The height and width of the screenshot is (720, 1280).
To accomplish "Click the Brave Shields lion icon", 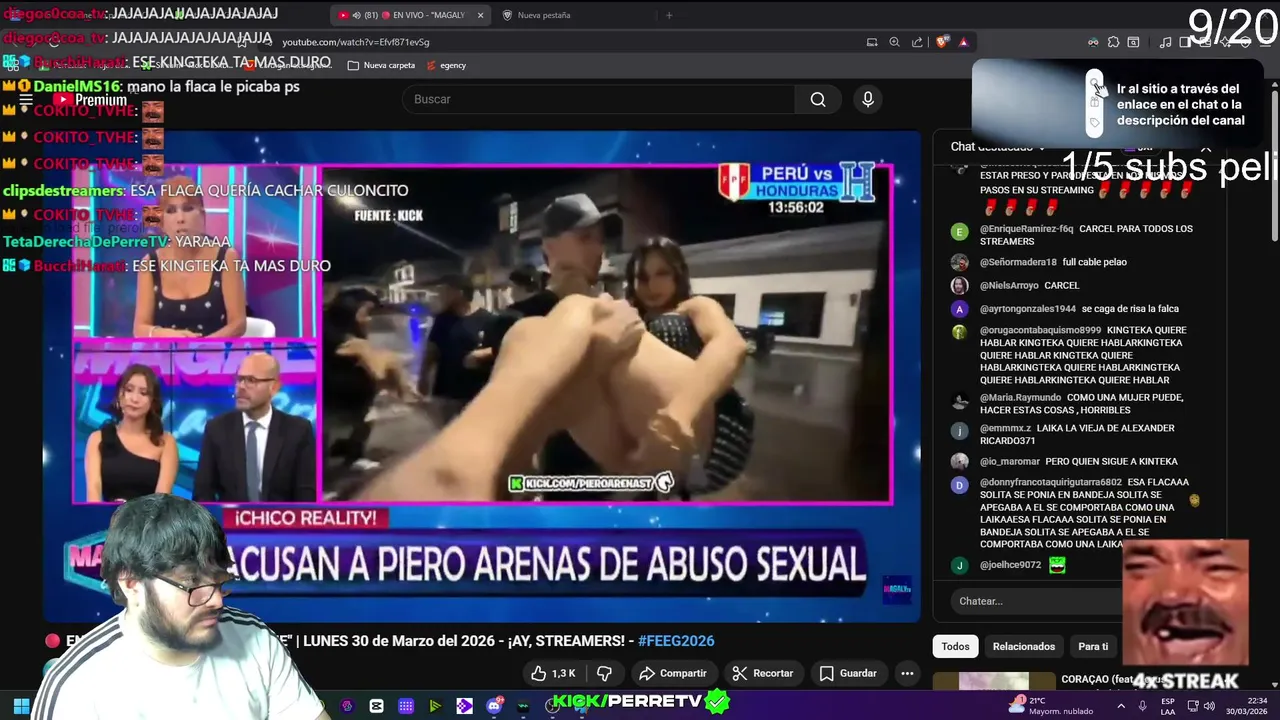I will tap(942, 42).
